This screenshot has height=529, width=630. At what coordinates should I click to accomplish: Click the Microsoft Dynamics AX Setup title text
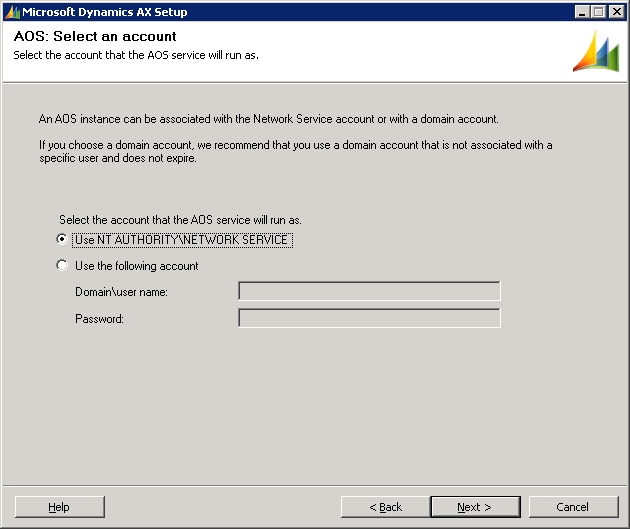pos(105,12)
